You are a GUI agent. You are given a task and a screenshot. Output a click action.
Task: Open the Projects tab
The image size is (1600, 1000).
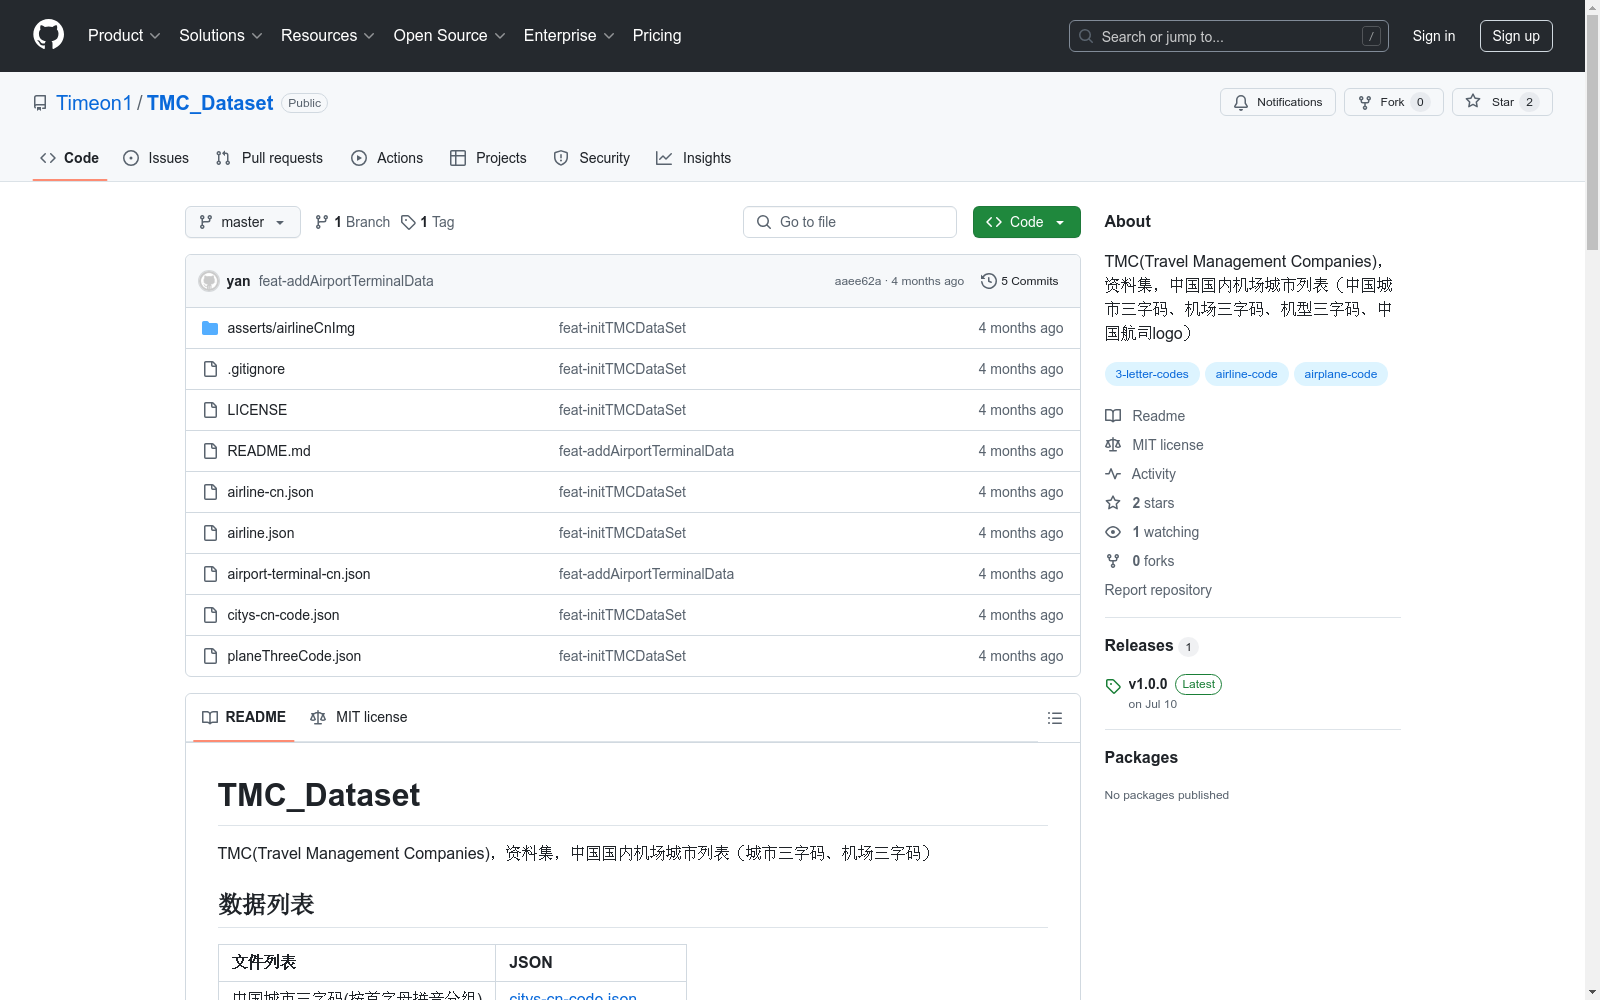(x=488, y=158)
